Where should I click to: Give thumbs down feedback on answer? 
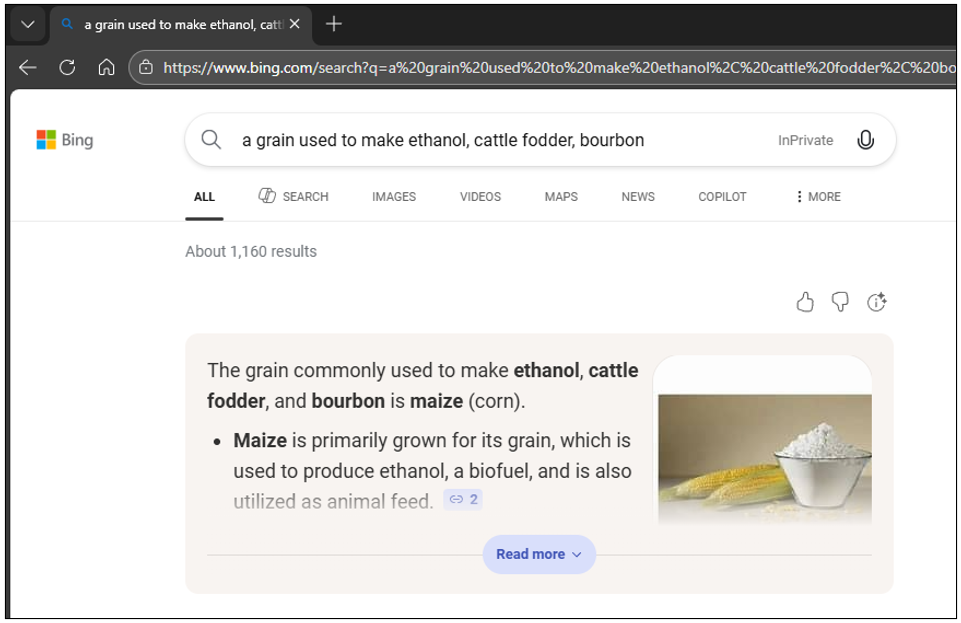(841, 302)
